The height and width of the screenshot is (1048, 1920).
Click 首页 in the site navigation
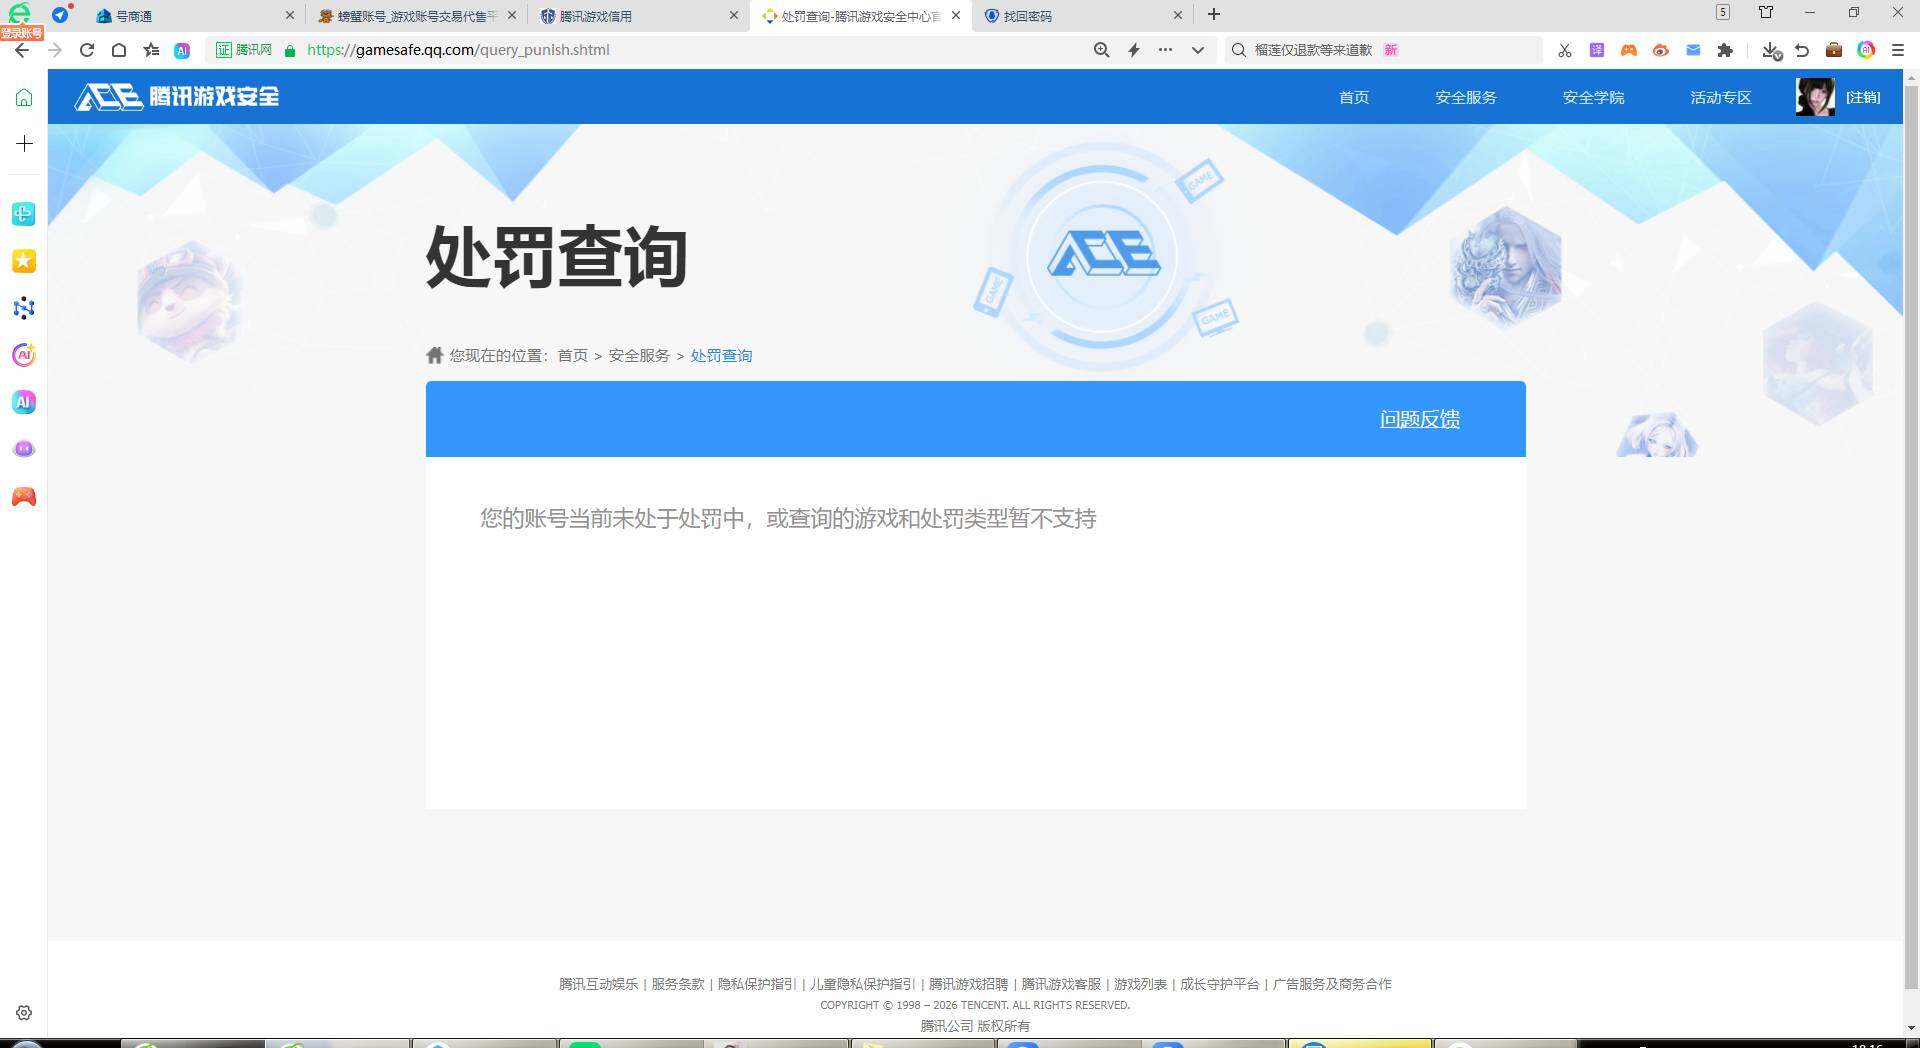pyautogui.click(x=1354, y=97)
